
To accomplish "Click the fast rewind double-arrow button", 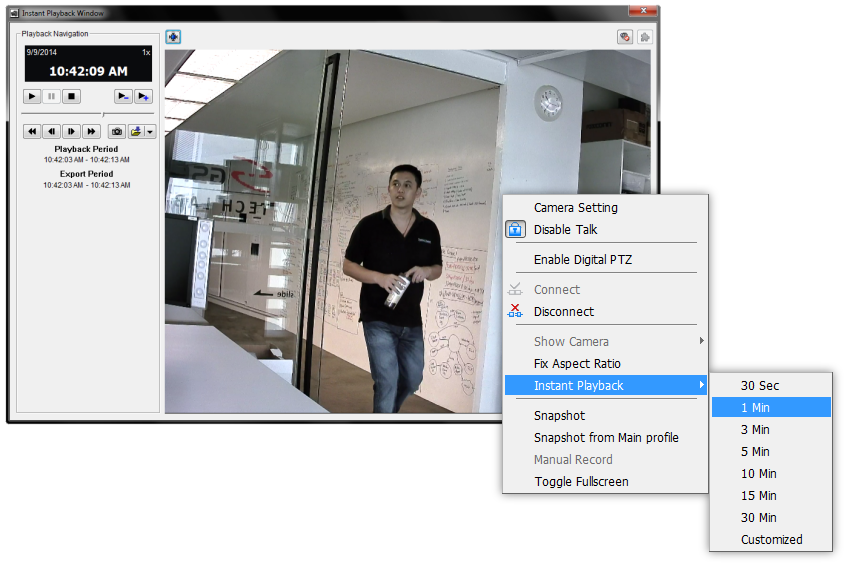I will pos(31,131).
